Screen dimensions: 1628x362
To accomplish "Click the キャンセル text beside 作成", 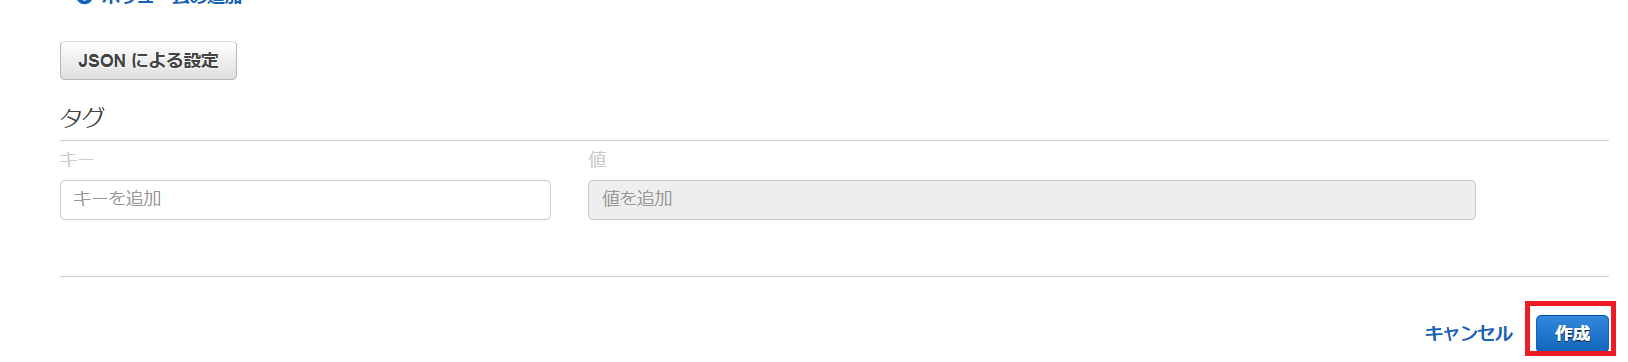I will [x=1468, y=333].
